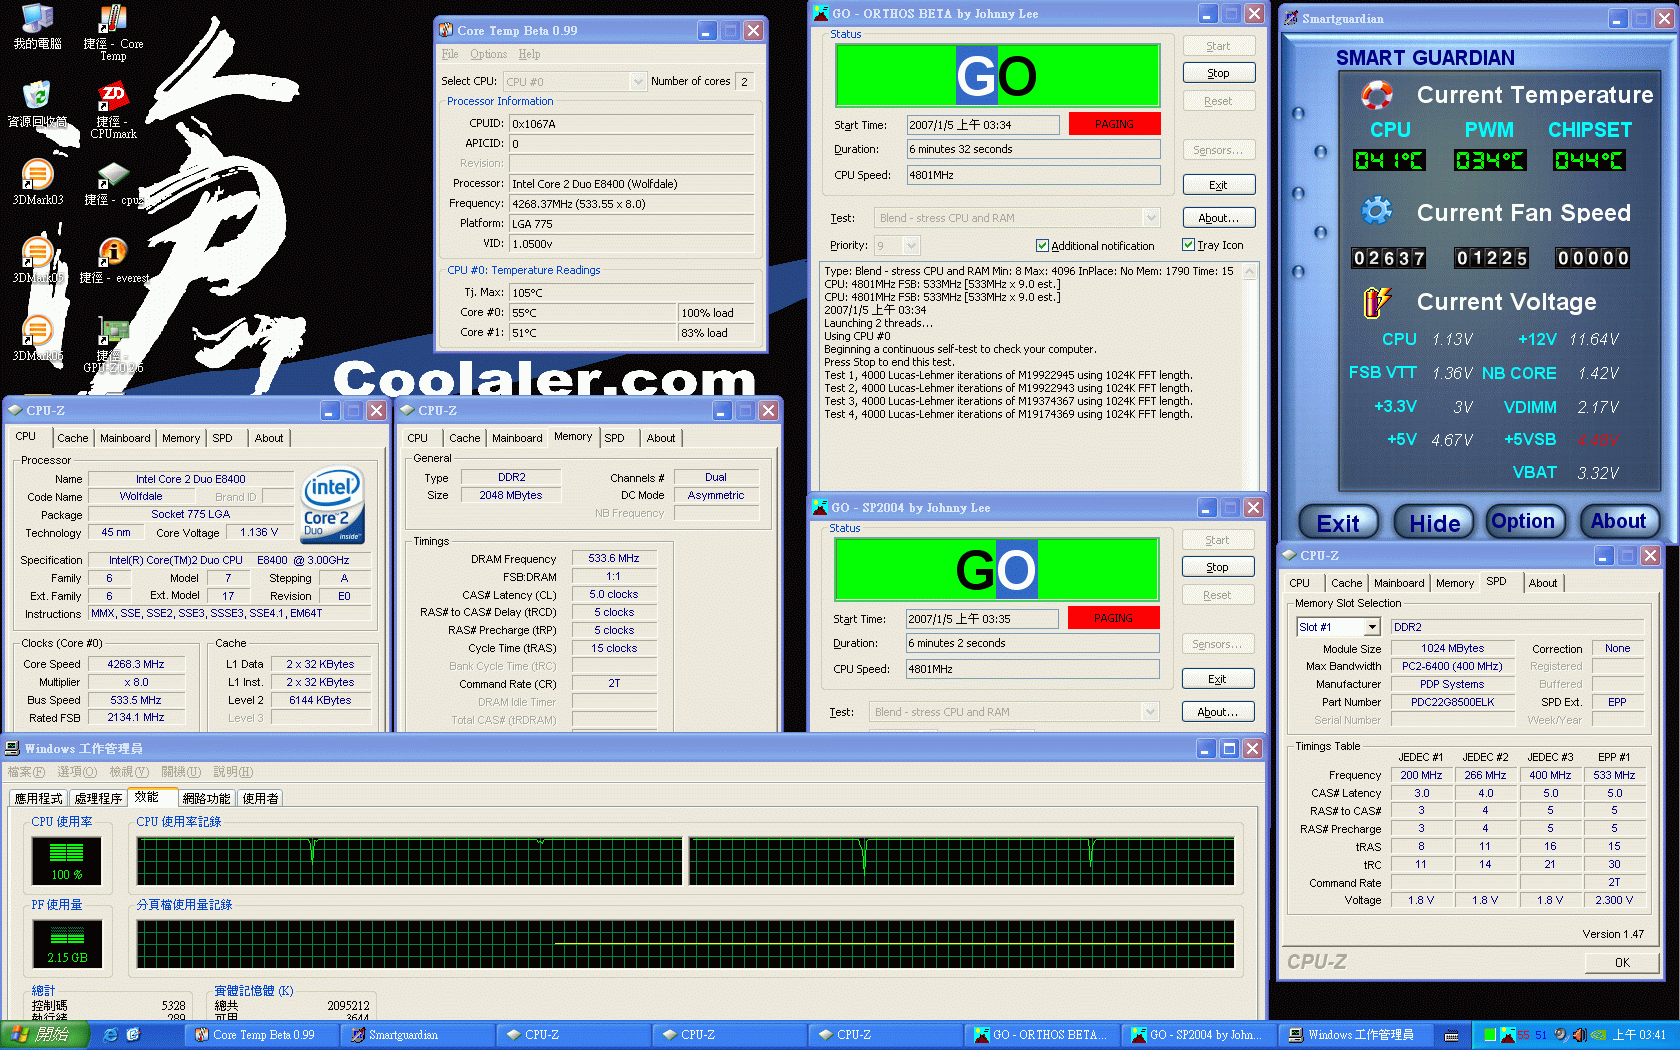Open the Select CPU dropdown in Core Temp
The height and width of the screenshot is (1050, 1680).
(638, 81)
